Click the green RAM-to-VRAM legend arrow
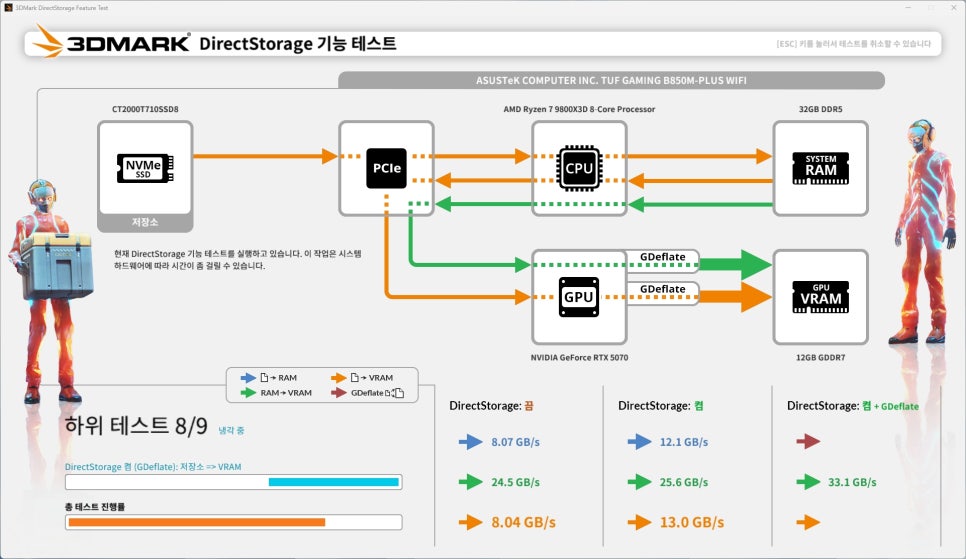 pyautogui.click(x=248, y=393)
